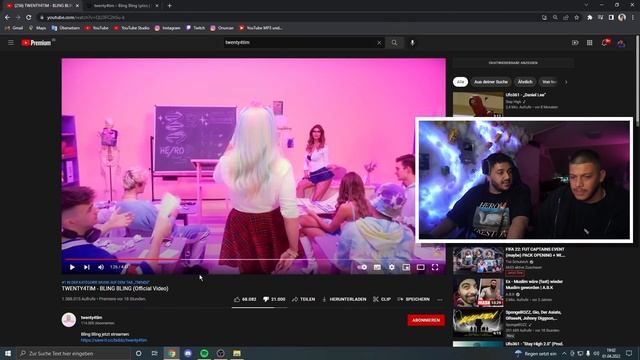Viewport: 640px width, 360px height.
Task: Open the Windows Start menu
Action: (8, 353)
